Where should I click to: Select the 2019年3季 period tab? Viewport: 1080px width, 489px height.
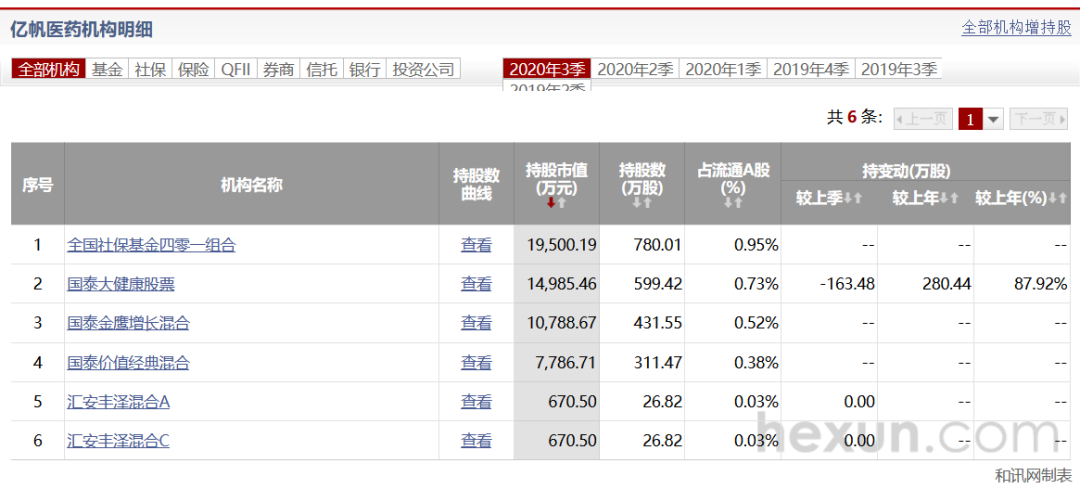click(899, 69)
